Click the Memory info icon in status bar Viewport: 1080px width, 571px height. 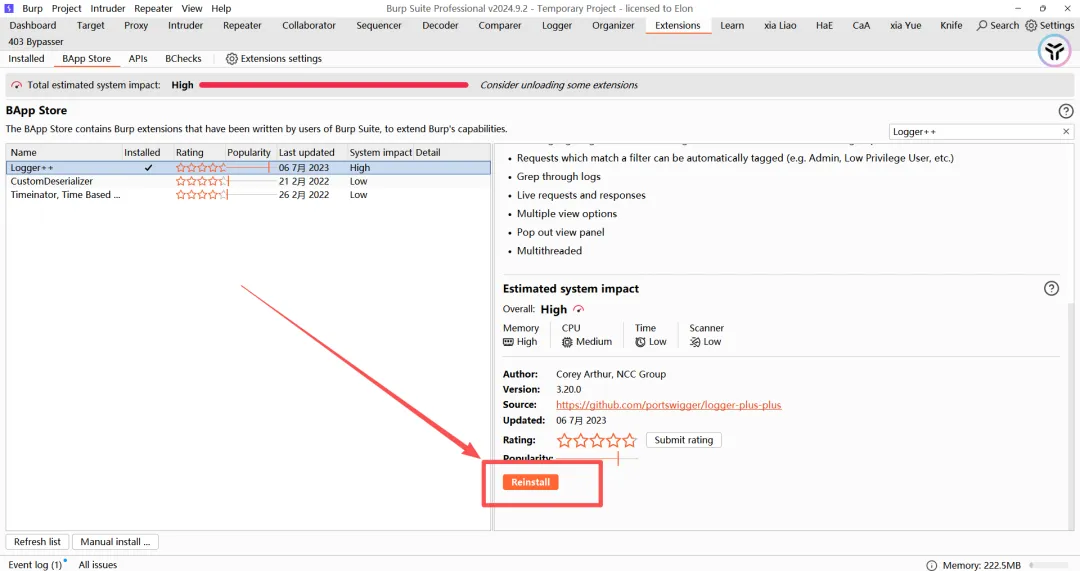pyautogui.click(x=931, y=565)
